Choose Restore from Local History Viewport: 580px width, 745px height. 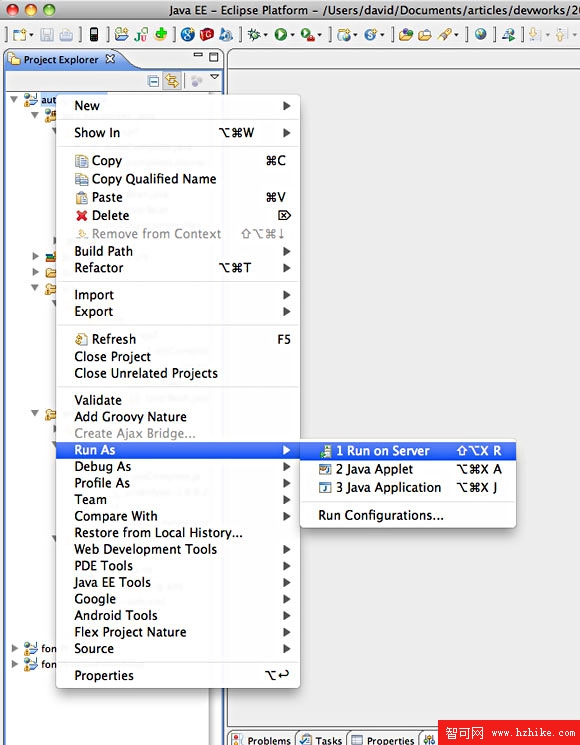coord(178,532)
